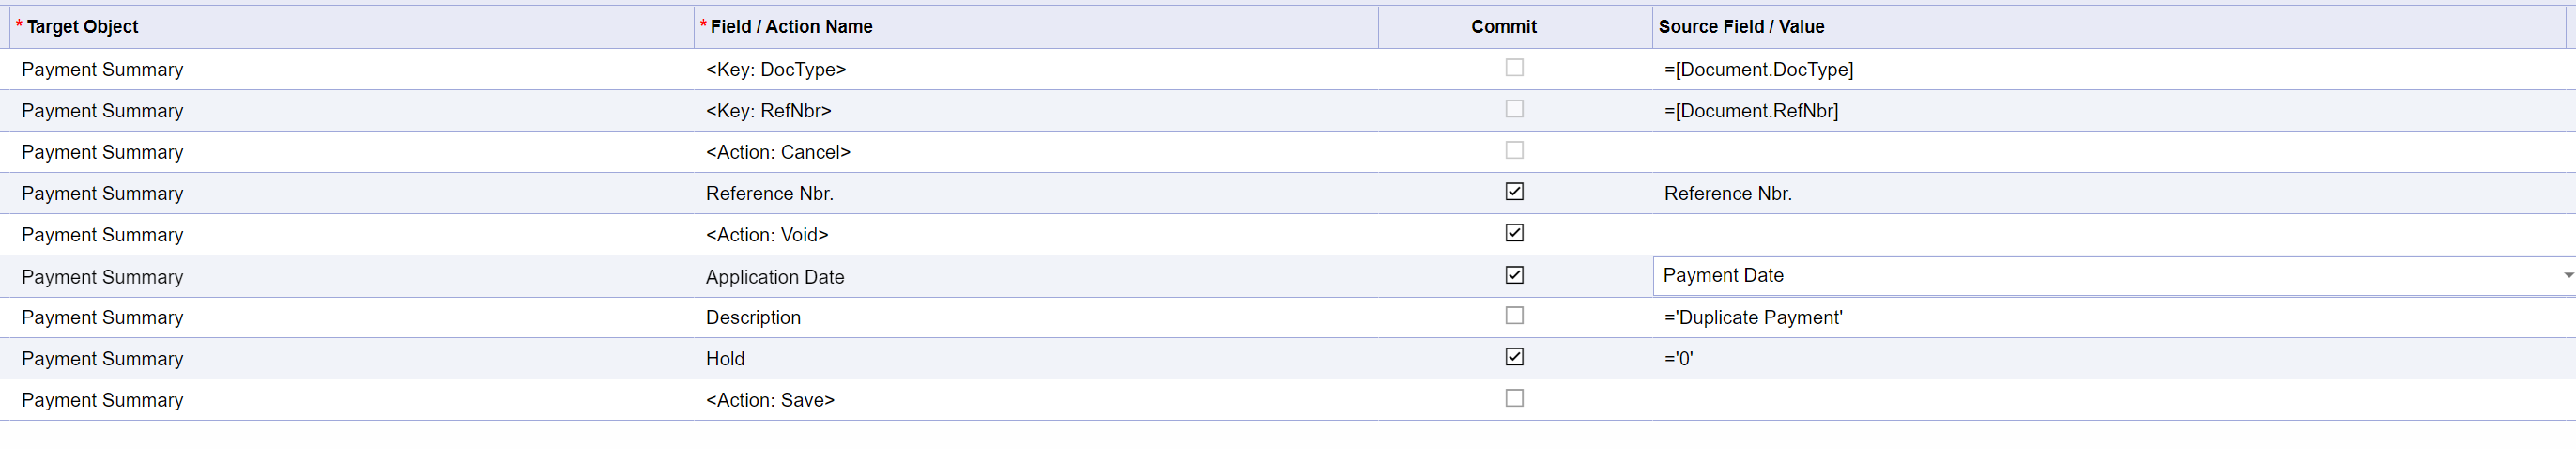The width and height of the screenshot is (2576, 449).
Task: Uncheck Commit for Action: Void row
Action: click(x=1514, y=233)
